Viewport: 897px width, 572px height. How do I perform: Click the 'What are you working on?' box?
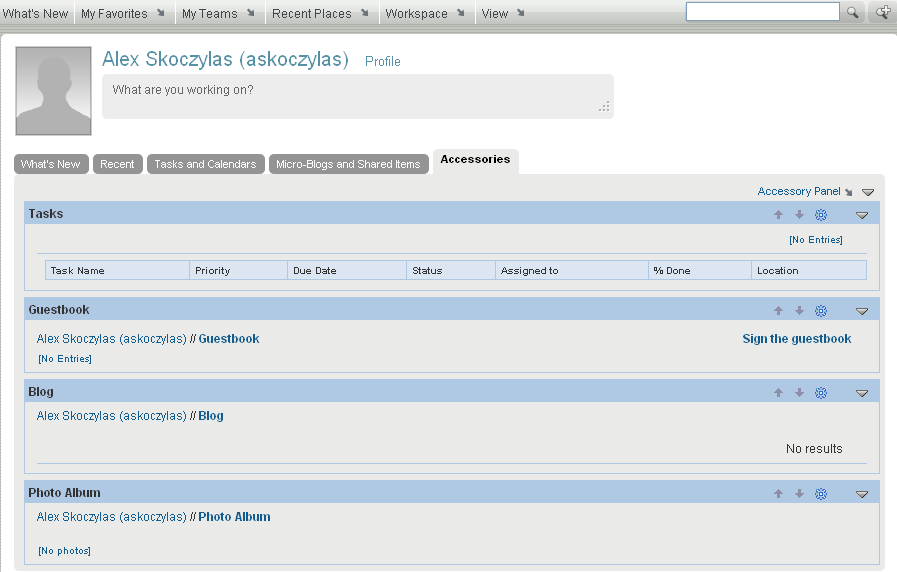358,96
